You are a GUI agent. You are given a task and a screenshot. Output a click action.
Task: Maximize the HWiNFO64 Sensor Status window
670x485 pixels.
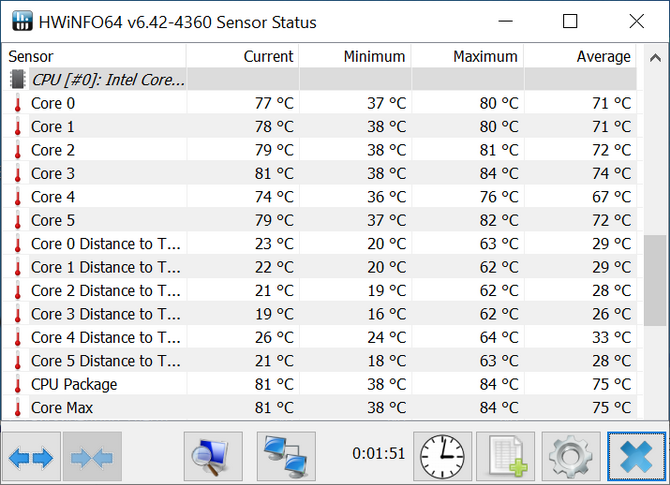pyautogui.click(x=570, y=21)
